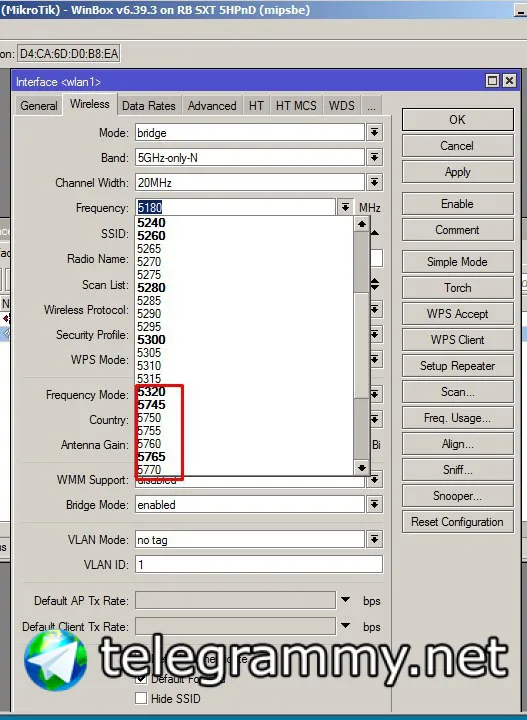
Task: Switch to the HT MCS tab
Action: coord(296,106)
